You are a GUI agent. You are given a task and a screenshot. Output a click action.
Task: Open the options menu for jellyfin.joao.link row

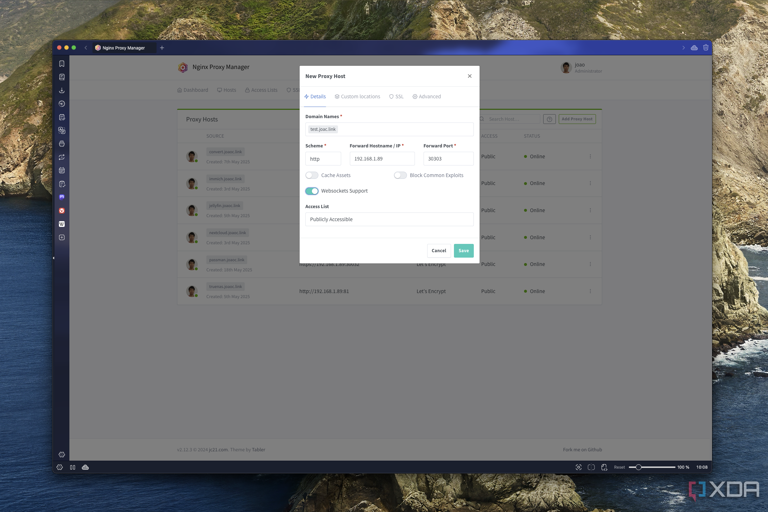click(590, 210)
